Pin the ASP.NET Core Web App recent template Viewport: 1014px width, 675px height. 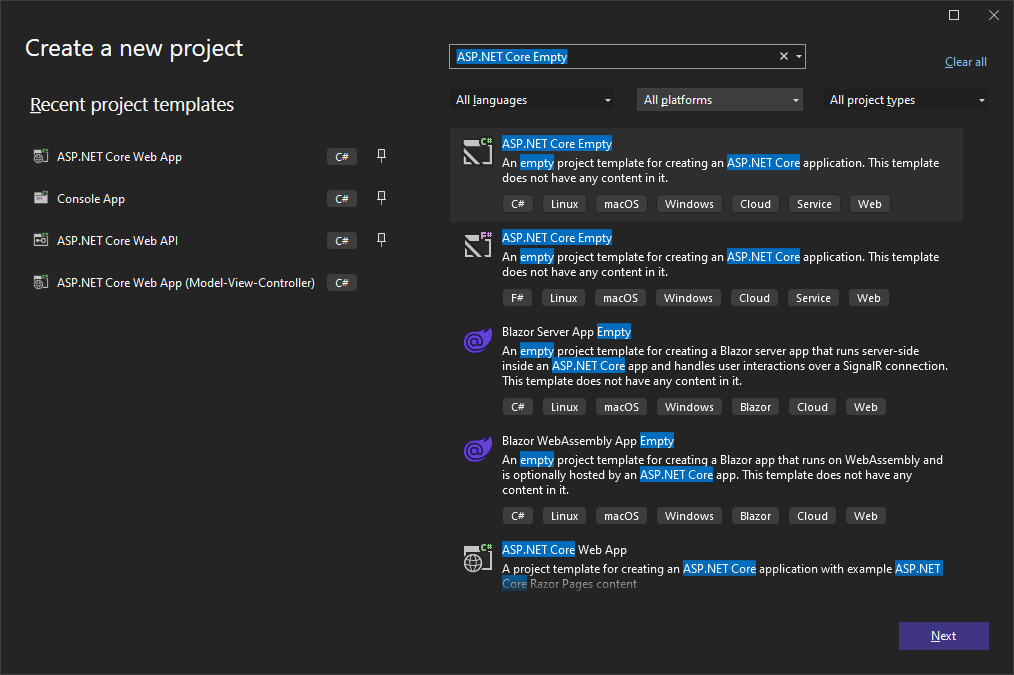(x=382, y=156)
